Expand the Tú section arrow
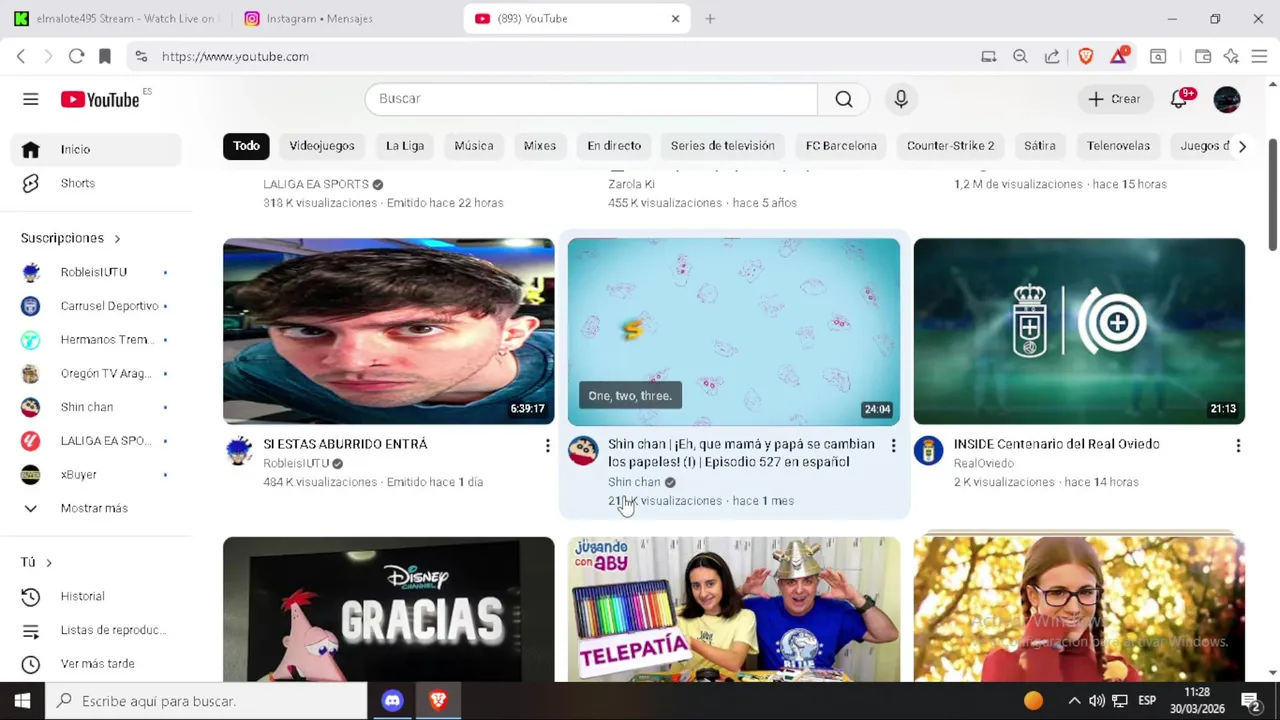Viewport: 1280px width, 720px height. (x=48, y=562)
